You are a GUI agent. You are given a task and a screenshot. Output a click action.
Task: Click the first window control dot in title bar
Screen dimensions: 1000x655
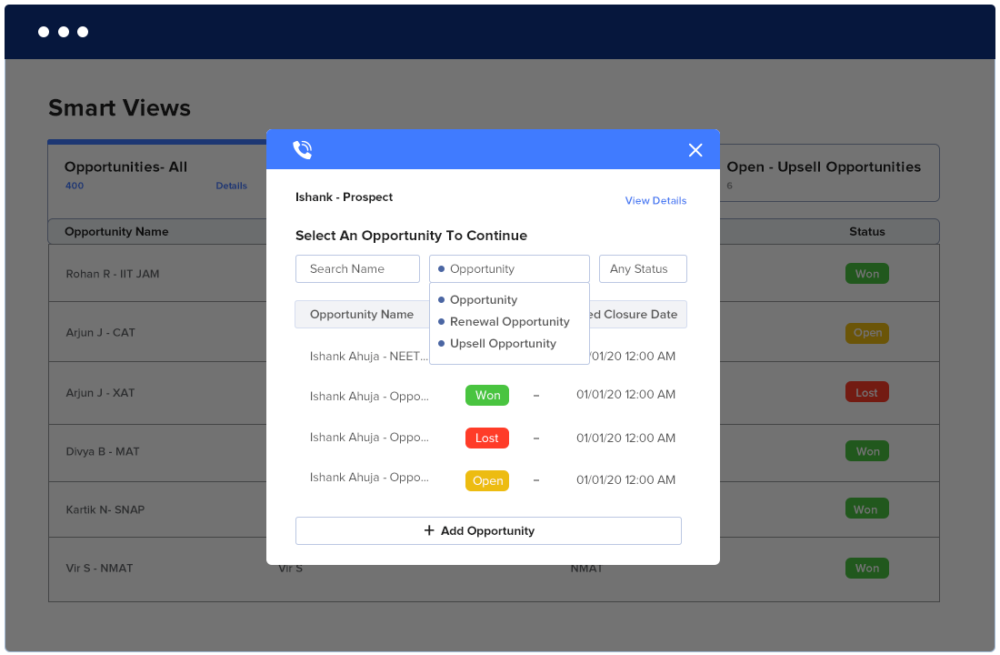(43, 31)
